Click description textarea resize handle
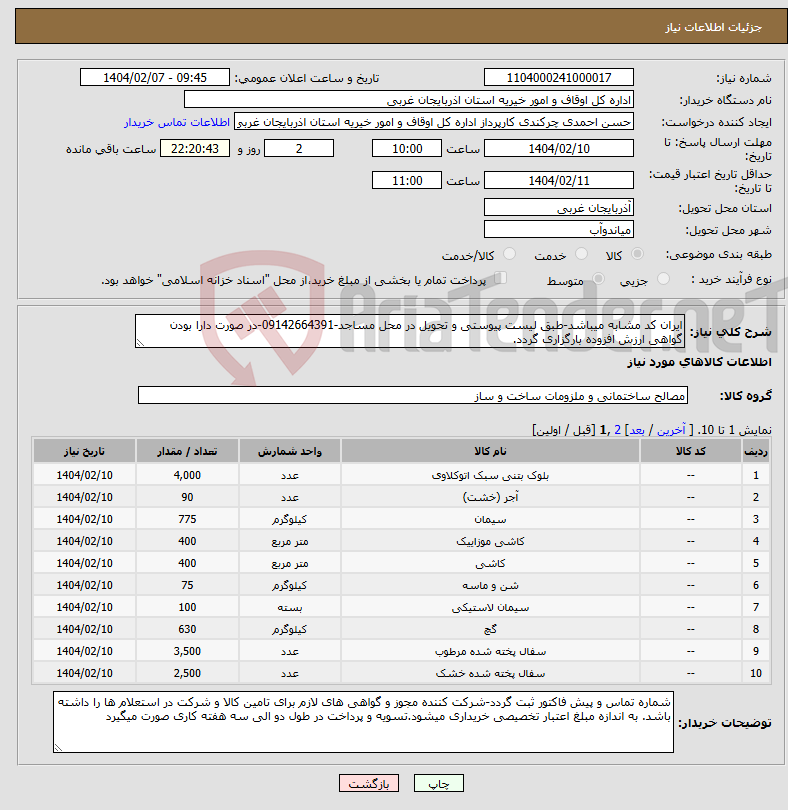This screenshot has width=788, height=810. tap(140, 342)
